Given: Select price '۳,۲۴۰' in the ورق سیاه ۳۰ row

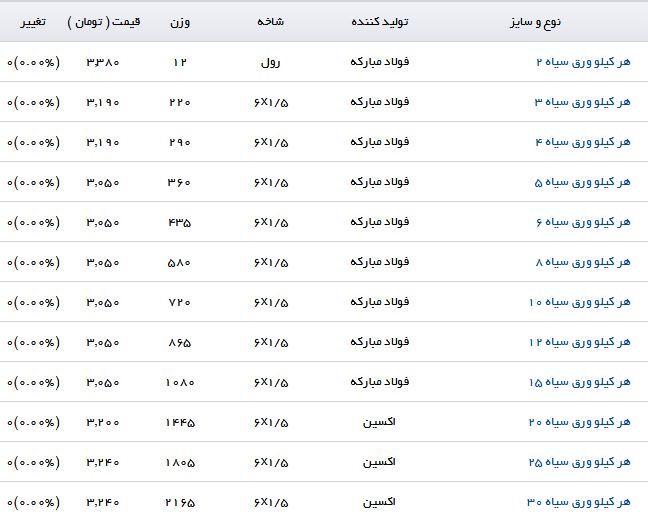Looking at the screenshot, I should coord(102,503).
